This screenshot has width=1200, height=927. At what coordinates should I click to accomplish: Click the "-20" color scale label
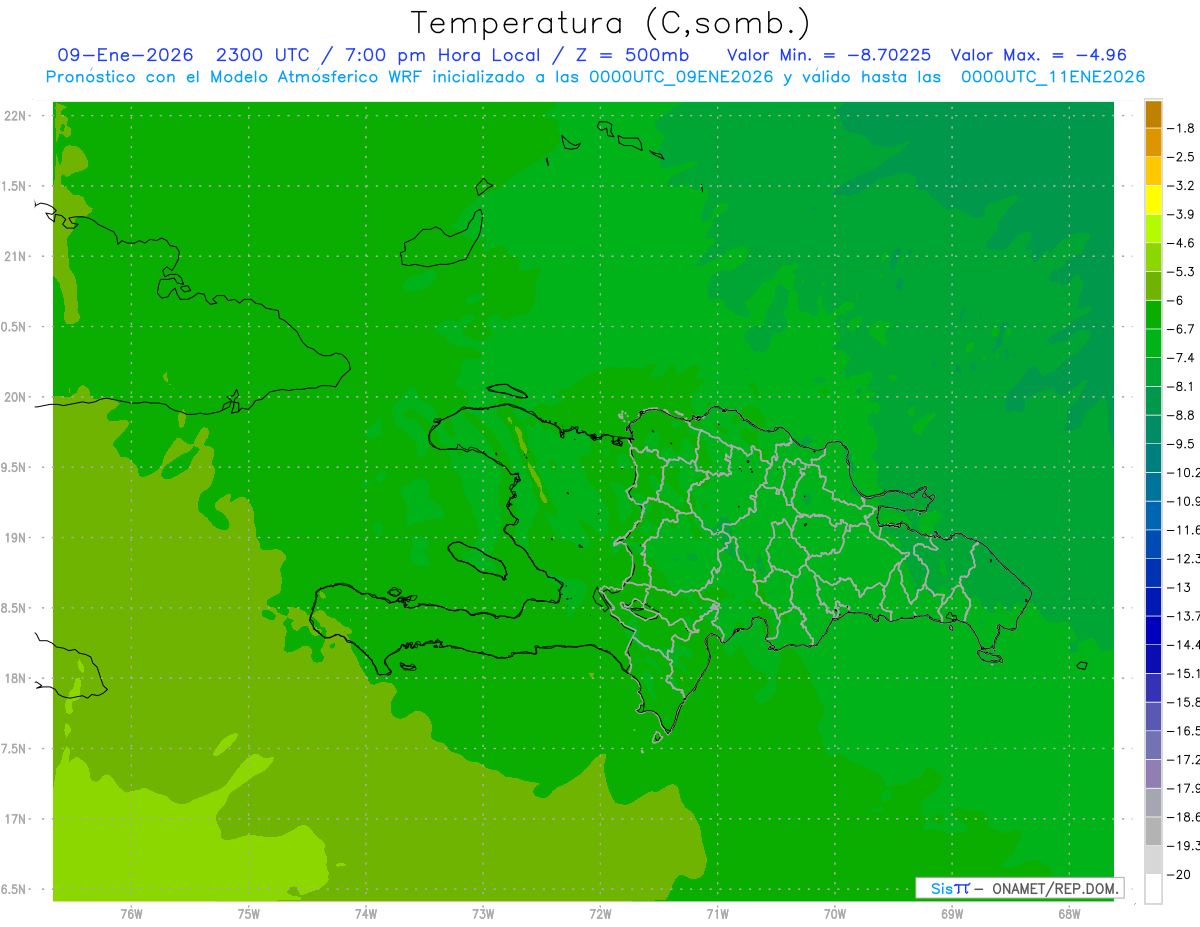(x=1178, y=874)
